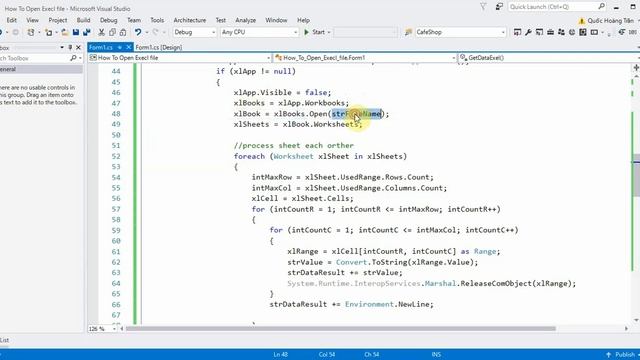Viewport: 640px width, 360px height.
Task: Click the Toolbox search magnifier icon
Action: pos(73,58)
